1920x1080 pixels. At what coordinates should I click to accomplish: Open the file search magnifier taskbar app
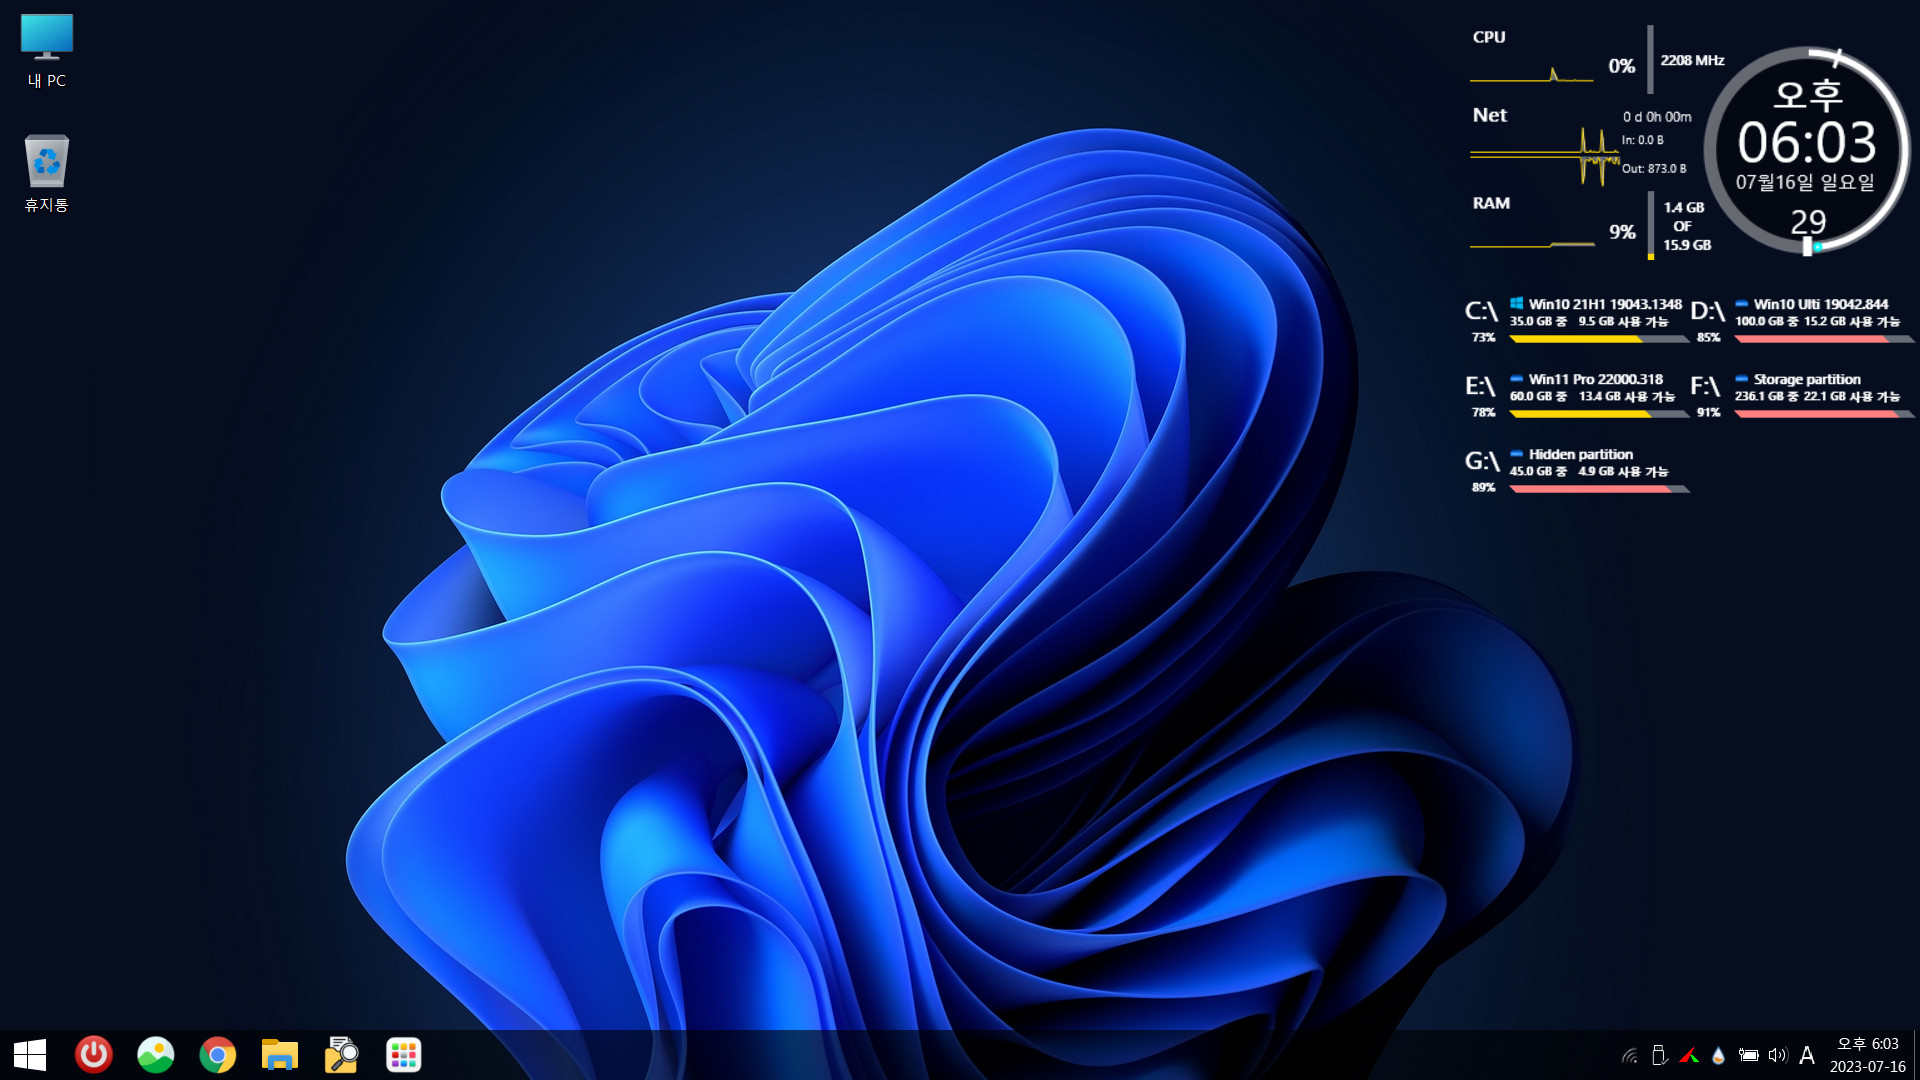coord(342,1055)
